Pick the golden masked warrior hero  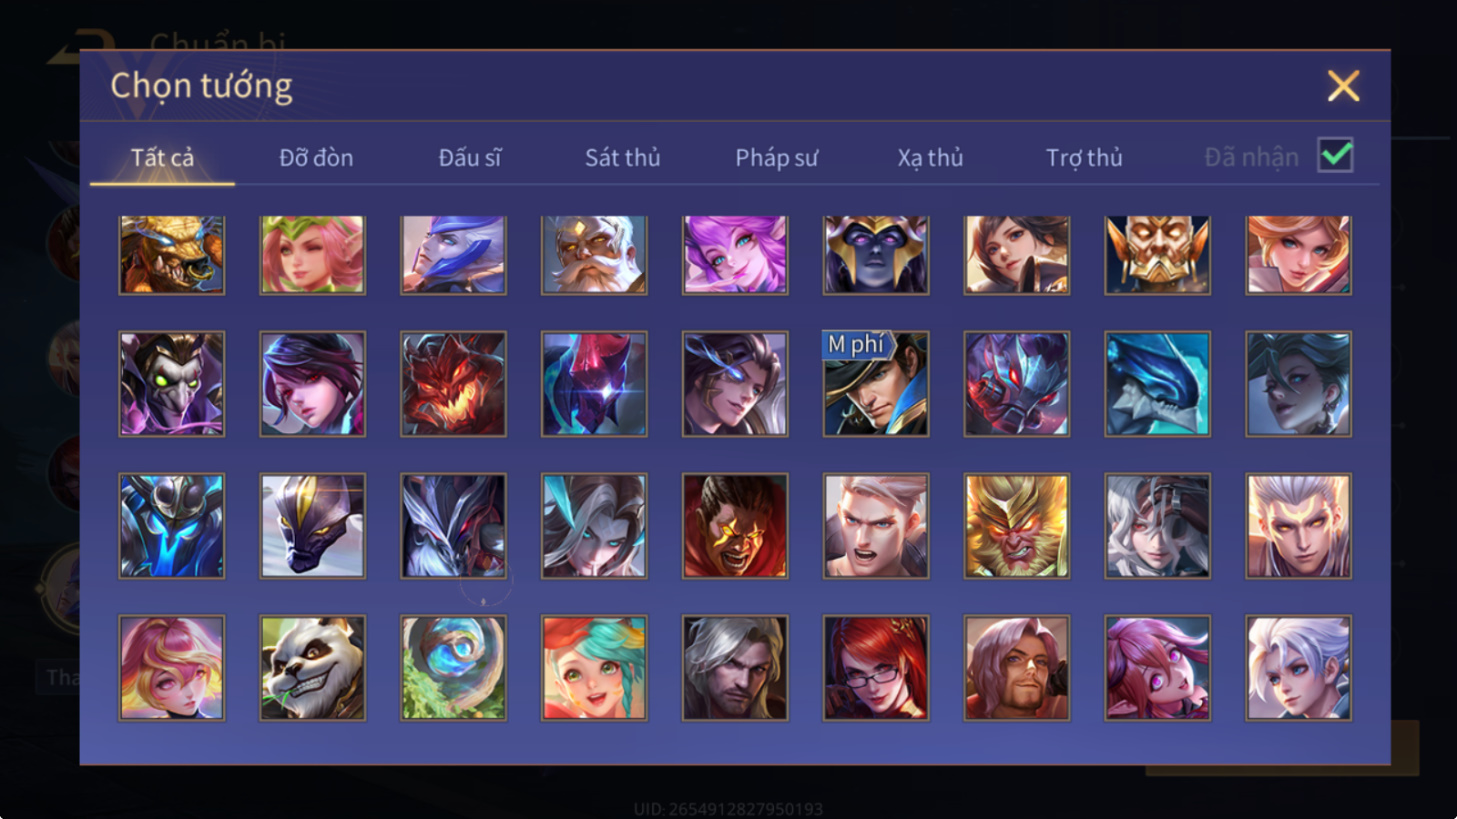point(1157,255)
